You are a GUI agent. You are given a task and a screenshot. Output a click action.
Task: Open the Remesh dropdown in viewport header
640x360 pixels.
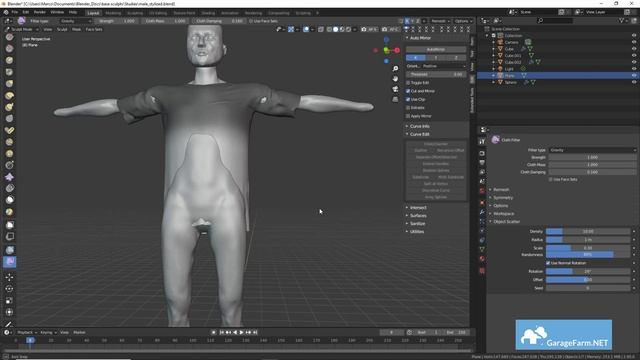[x=440, y=21]
